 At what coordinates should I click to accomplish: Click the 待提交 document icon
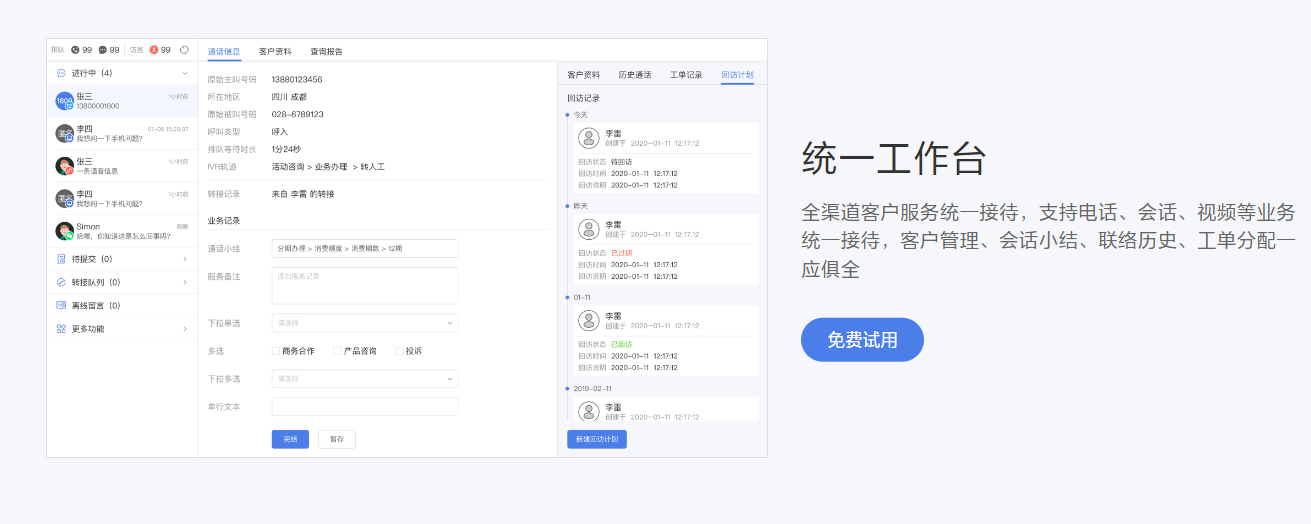62,259
